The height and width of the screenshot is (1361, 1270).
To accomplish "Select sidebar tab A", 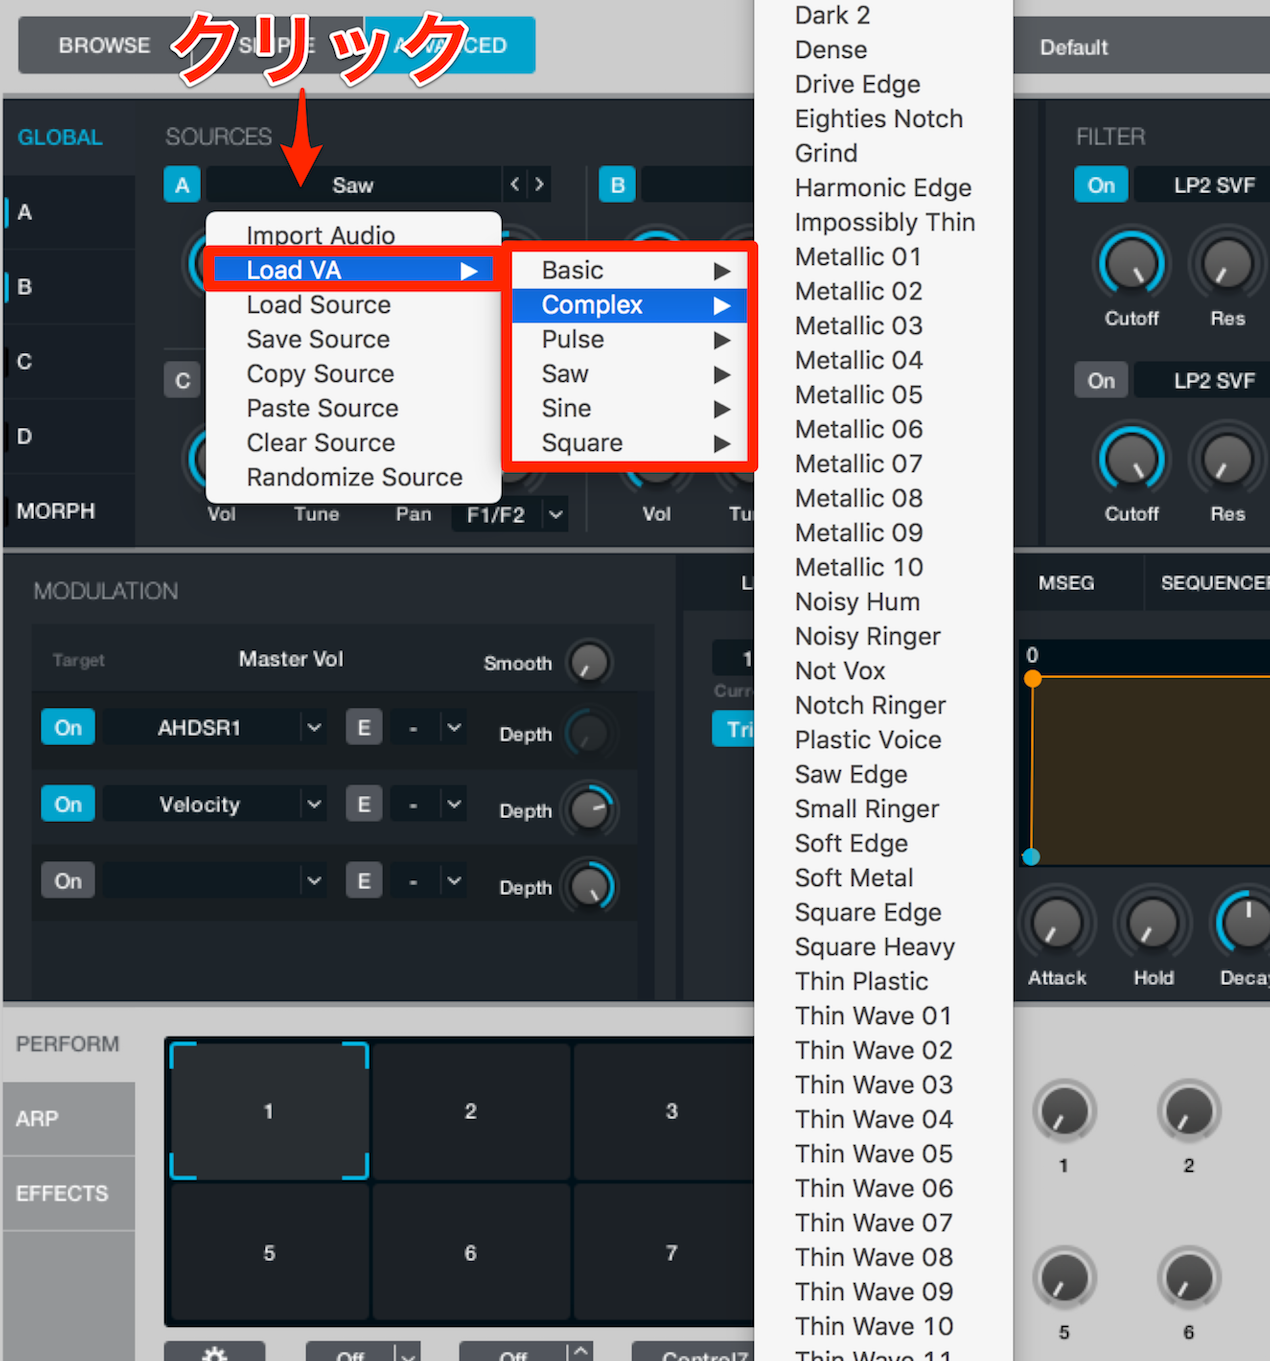I will click(x=68, y=212).
